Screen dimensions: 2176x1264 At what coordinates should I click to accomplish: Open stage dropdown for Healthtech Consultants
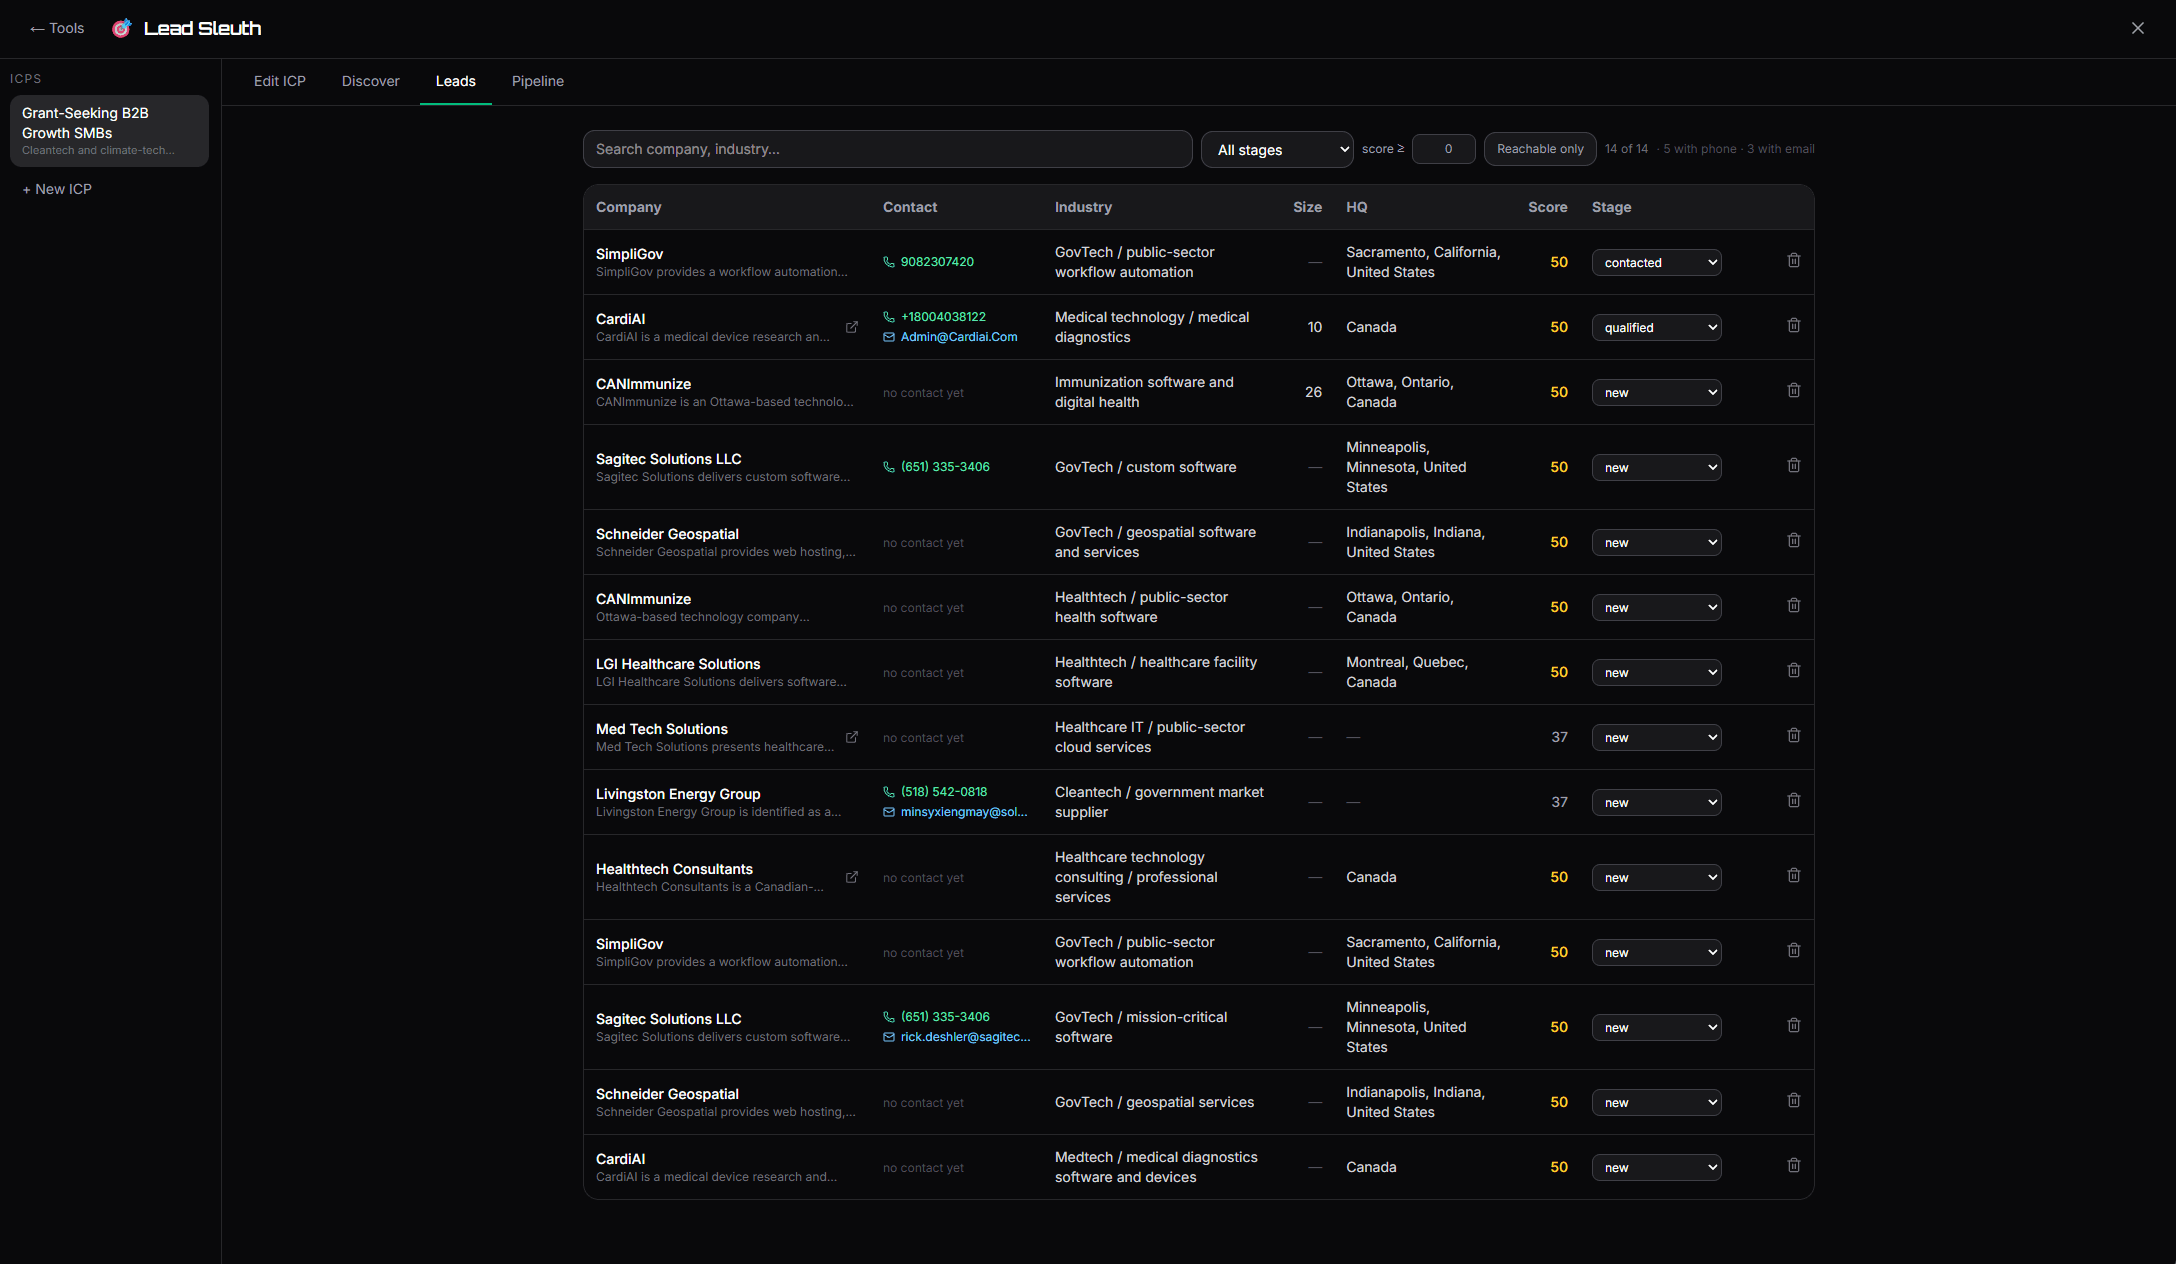click(1657, 877)
